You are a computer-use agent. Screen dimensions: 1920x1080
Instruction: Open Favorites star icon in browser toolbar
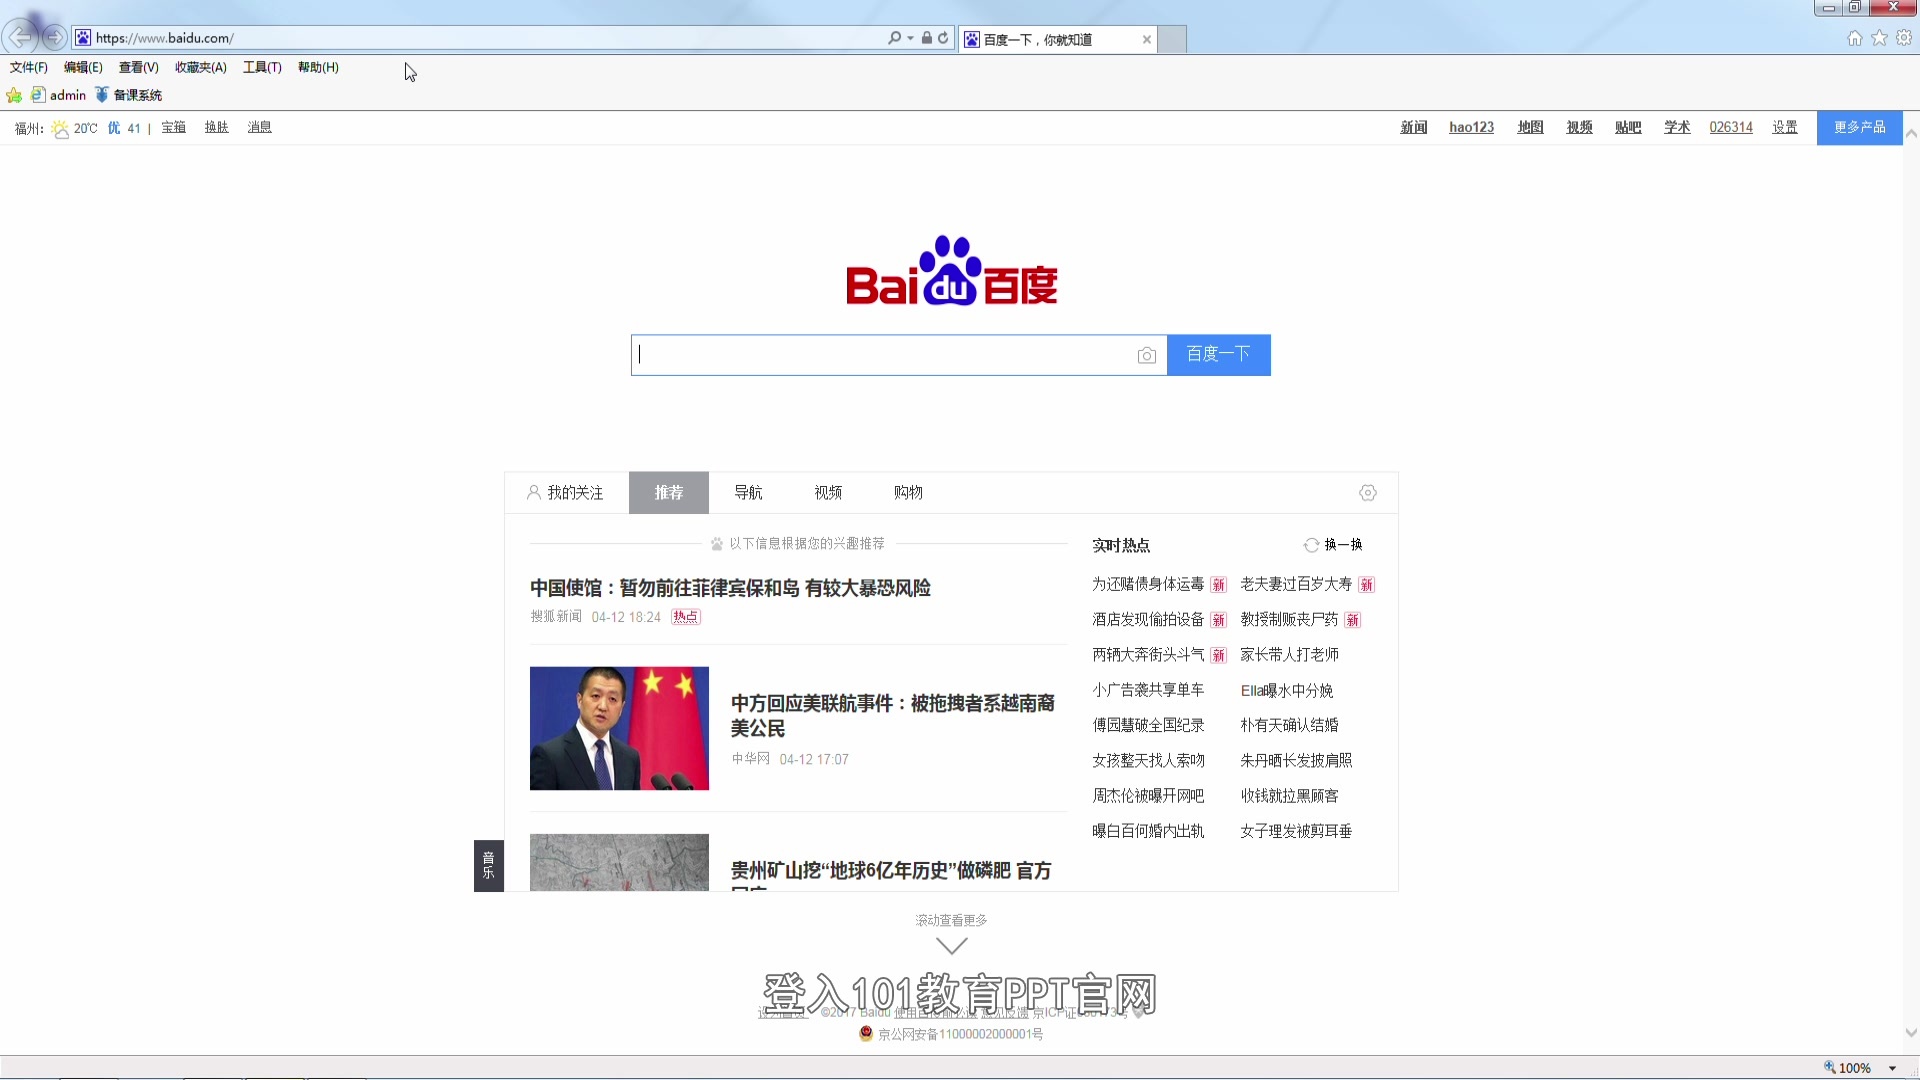1880,38
